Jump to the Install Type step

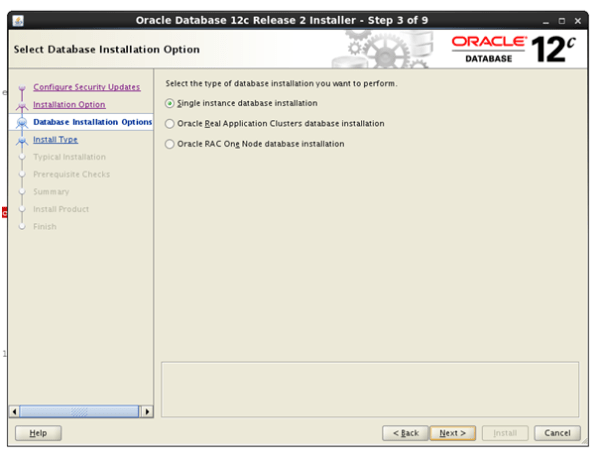pos(55,139)
